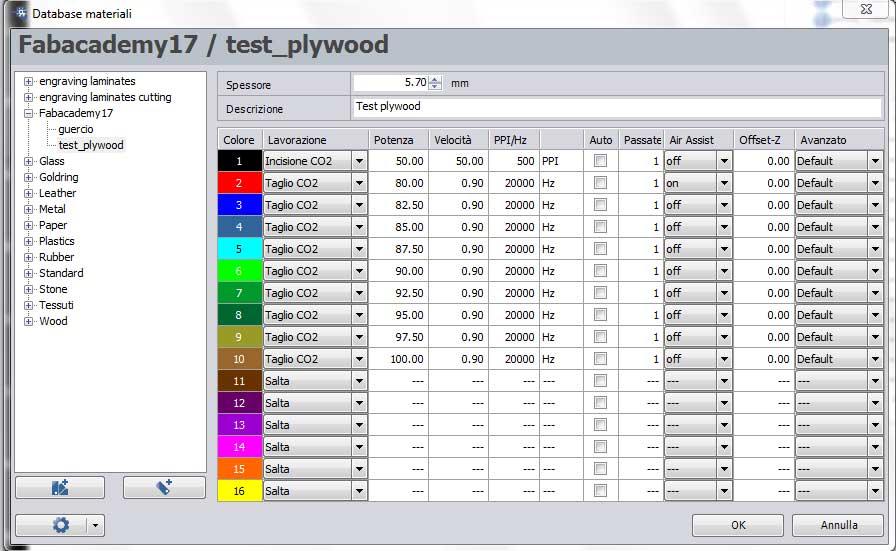Click Passate value in row 4
Image resolution: width=896 pixels, height=551 pixels.
tap(641, 227)
